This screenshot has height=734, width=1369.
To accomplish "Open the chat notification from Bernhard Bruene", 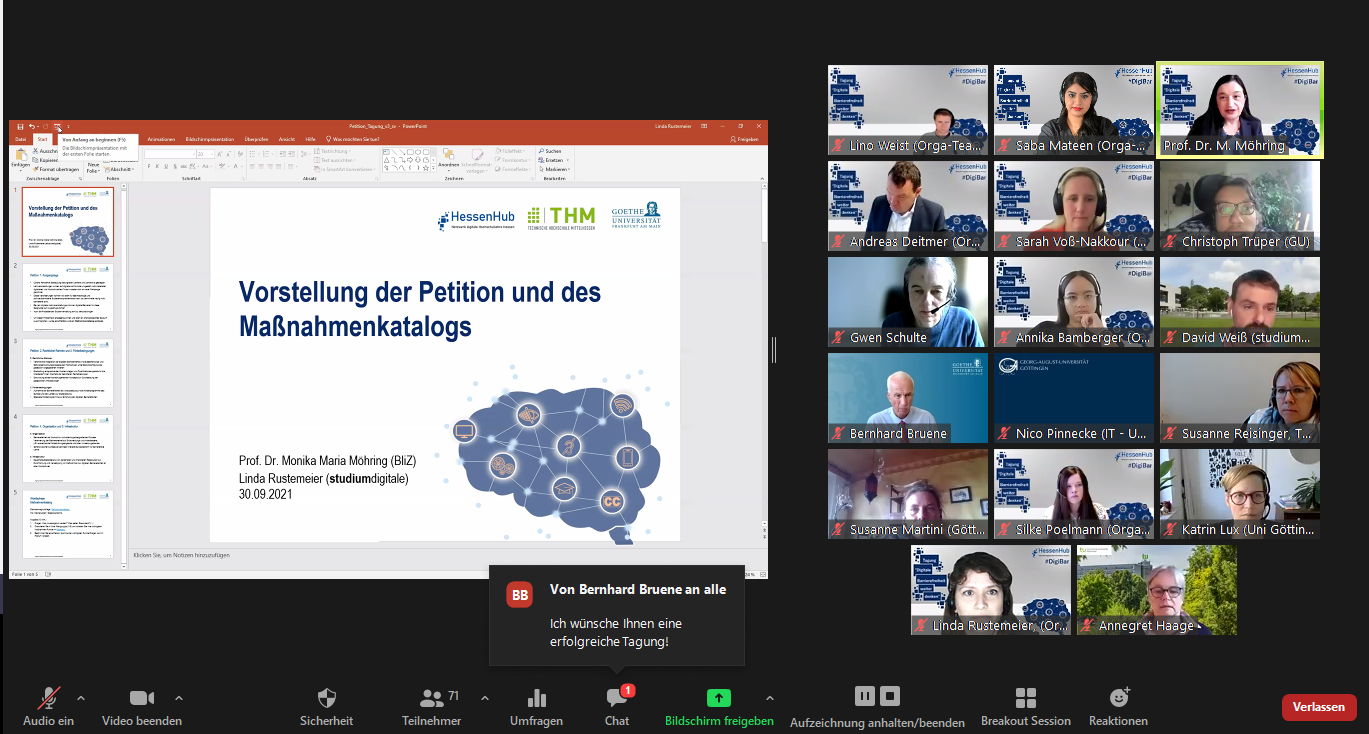I will (x=616, y=615).
